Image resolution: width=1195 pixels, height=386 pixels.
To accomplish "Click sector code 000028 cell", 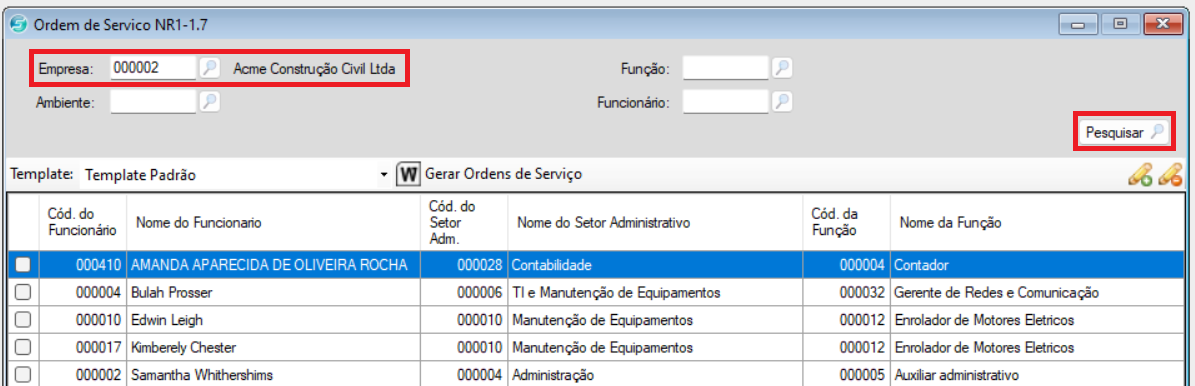I will 463,265.
